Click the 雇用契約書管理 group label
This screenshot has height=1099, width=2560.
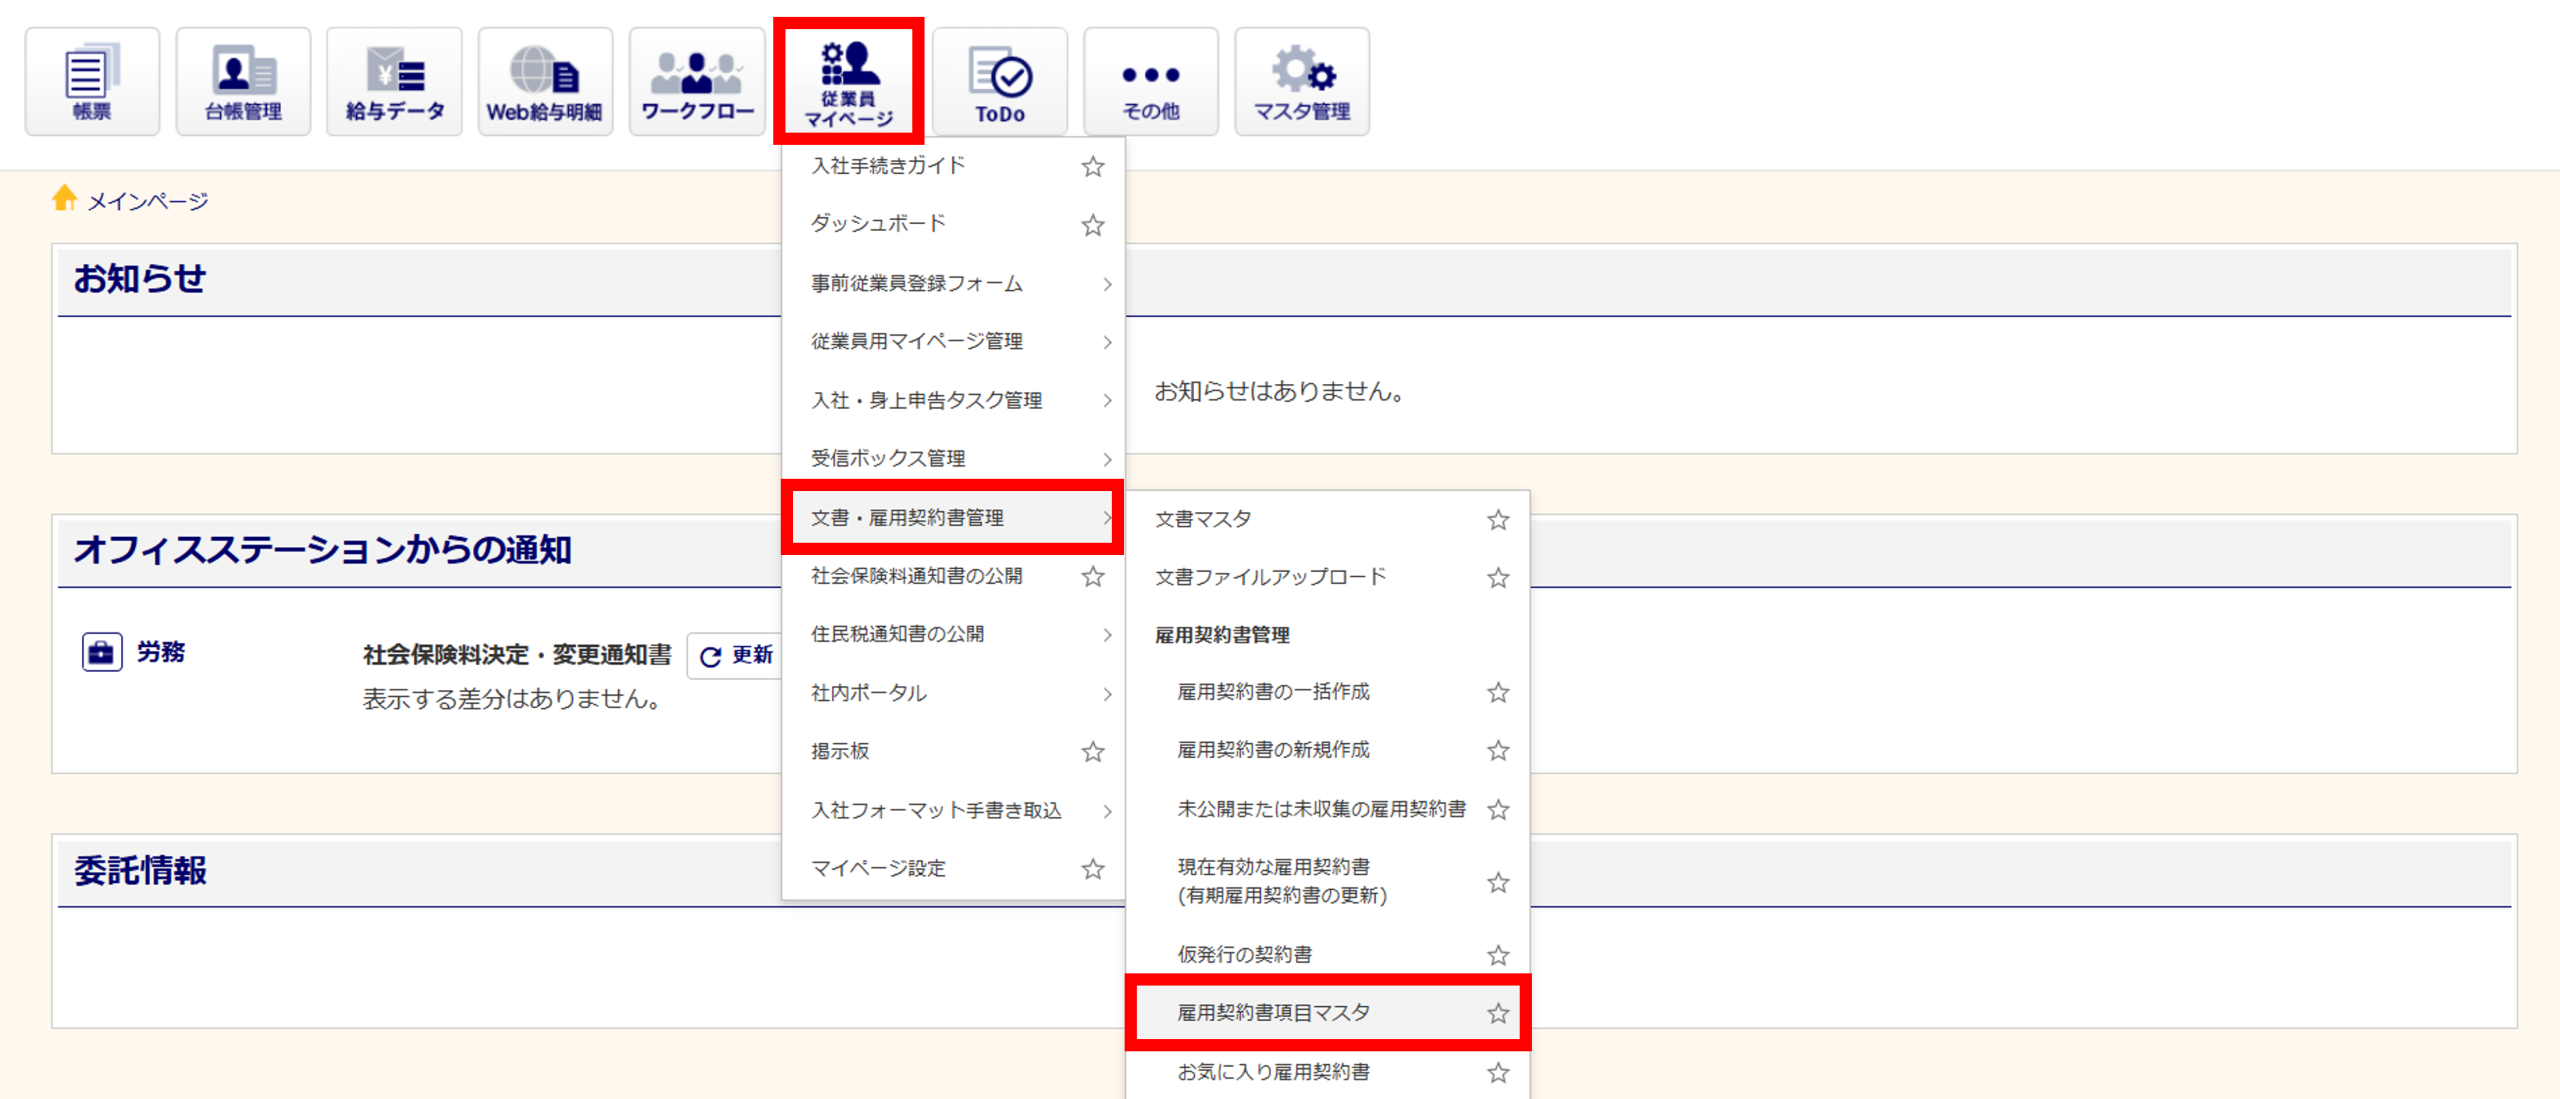1222,635
